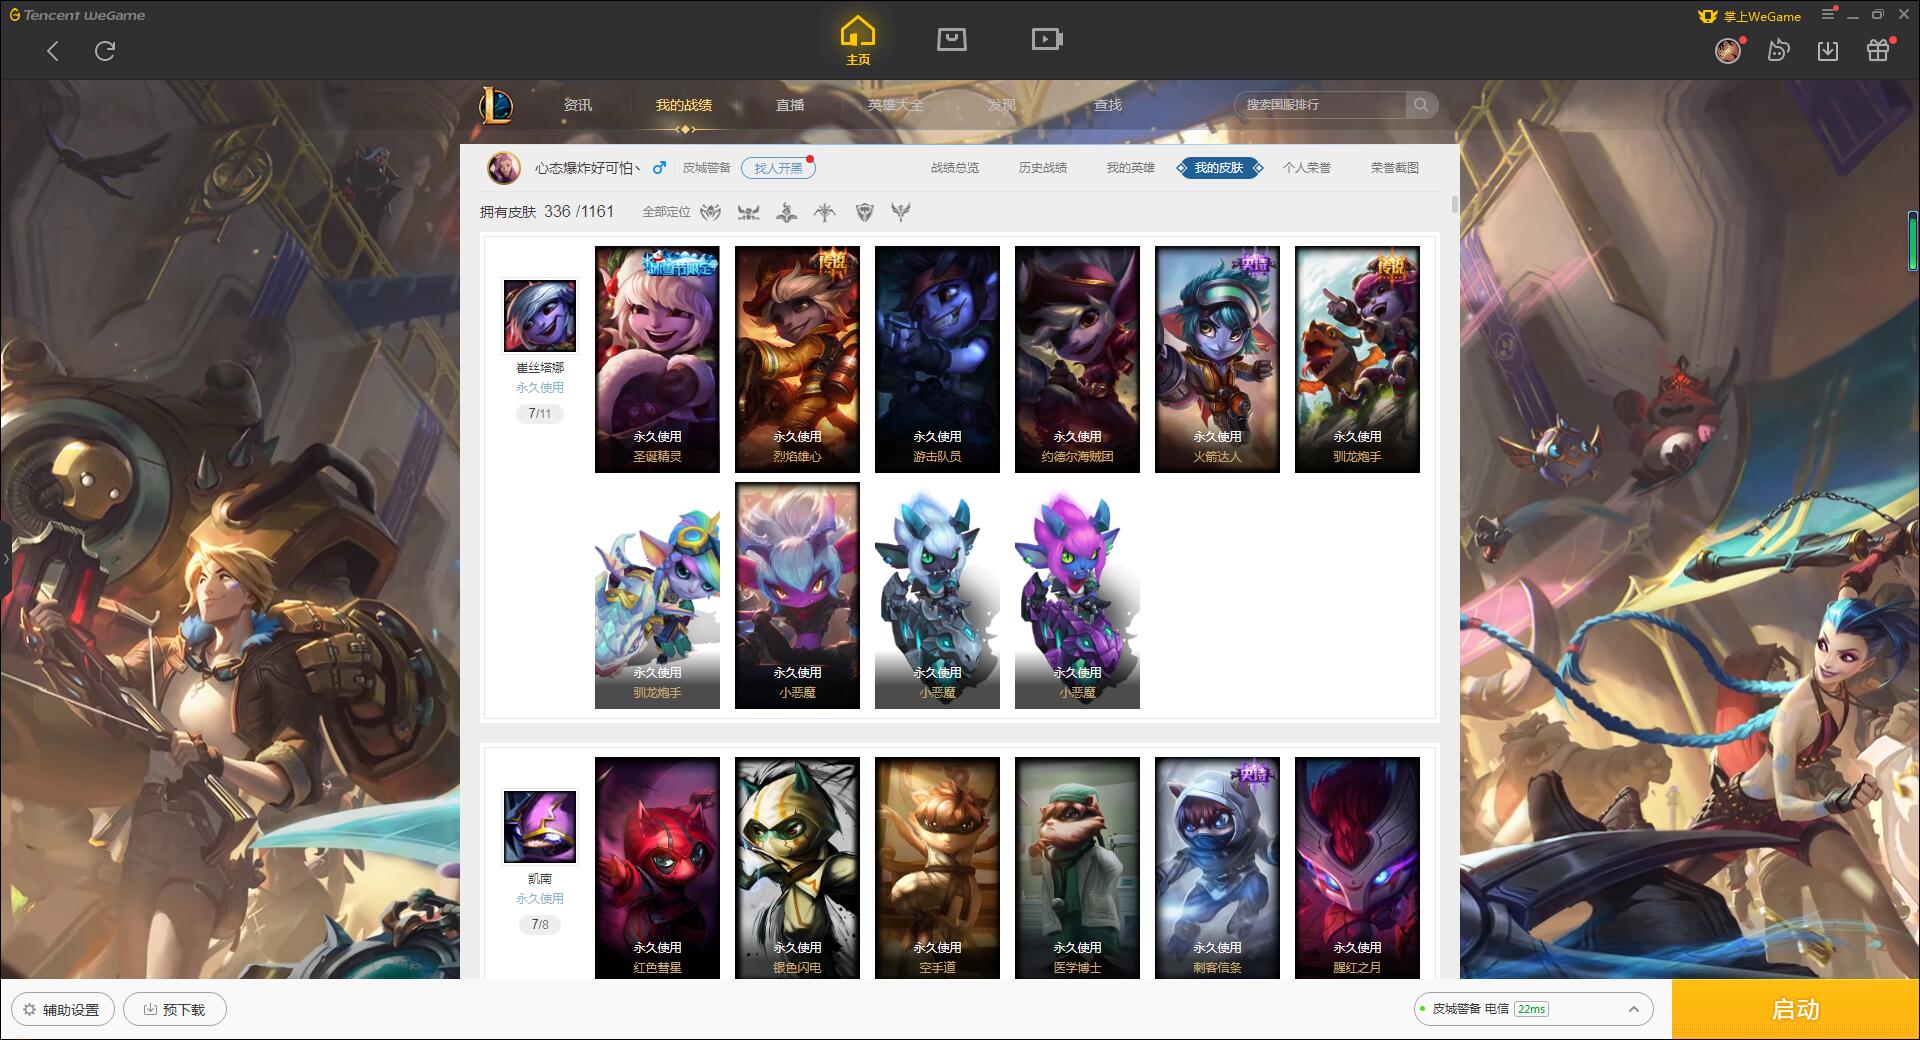
Task: Click the magnifier search button
Action: point(1421,105)
